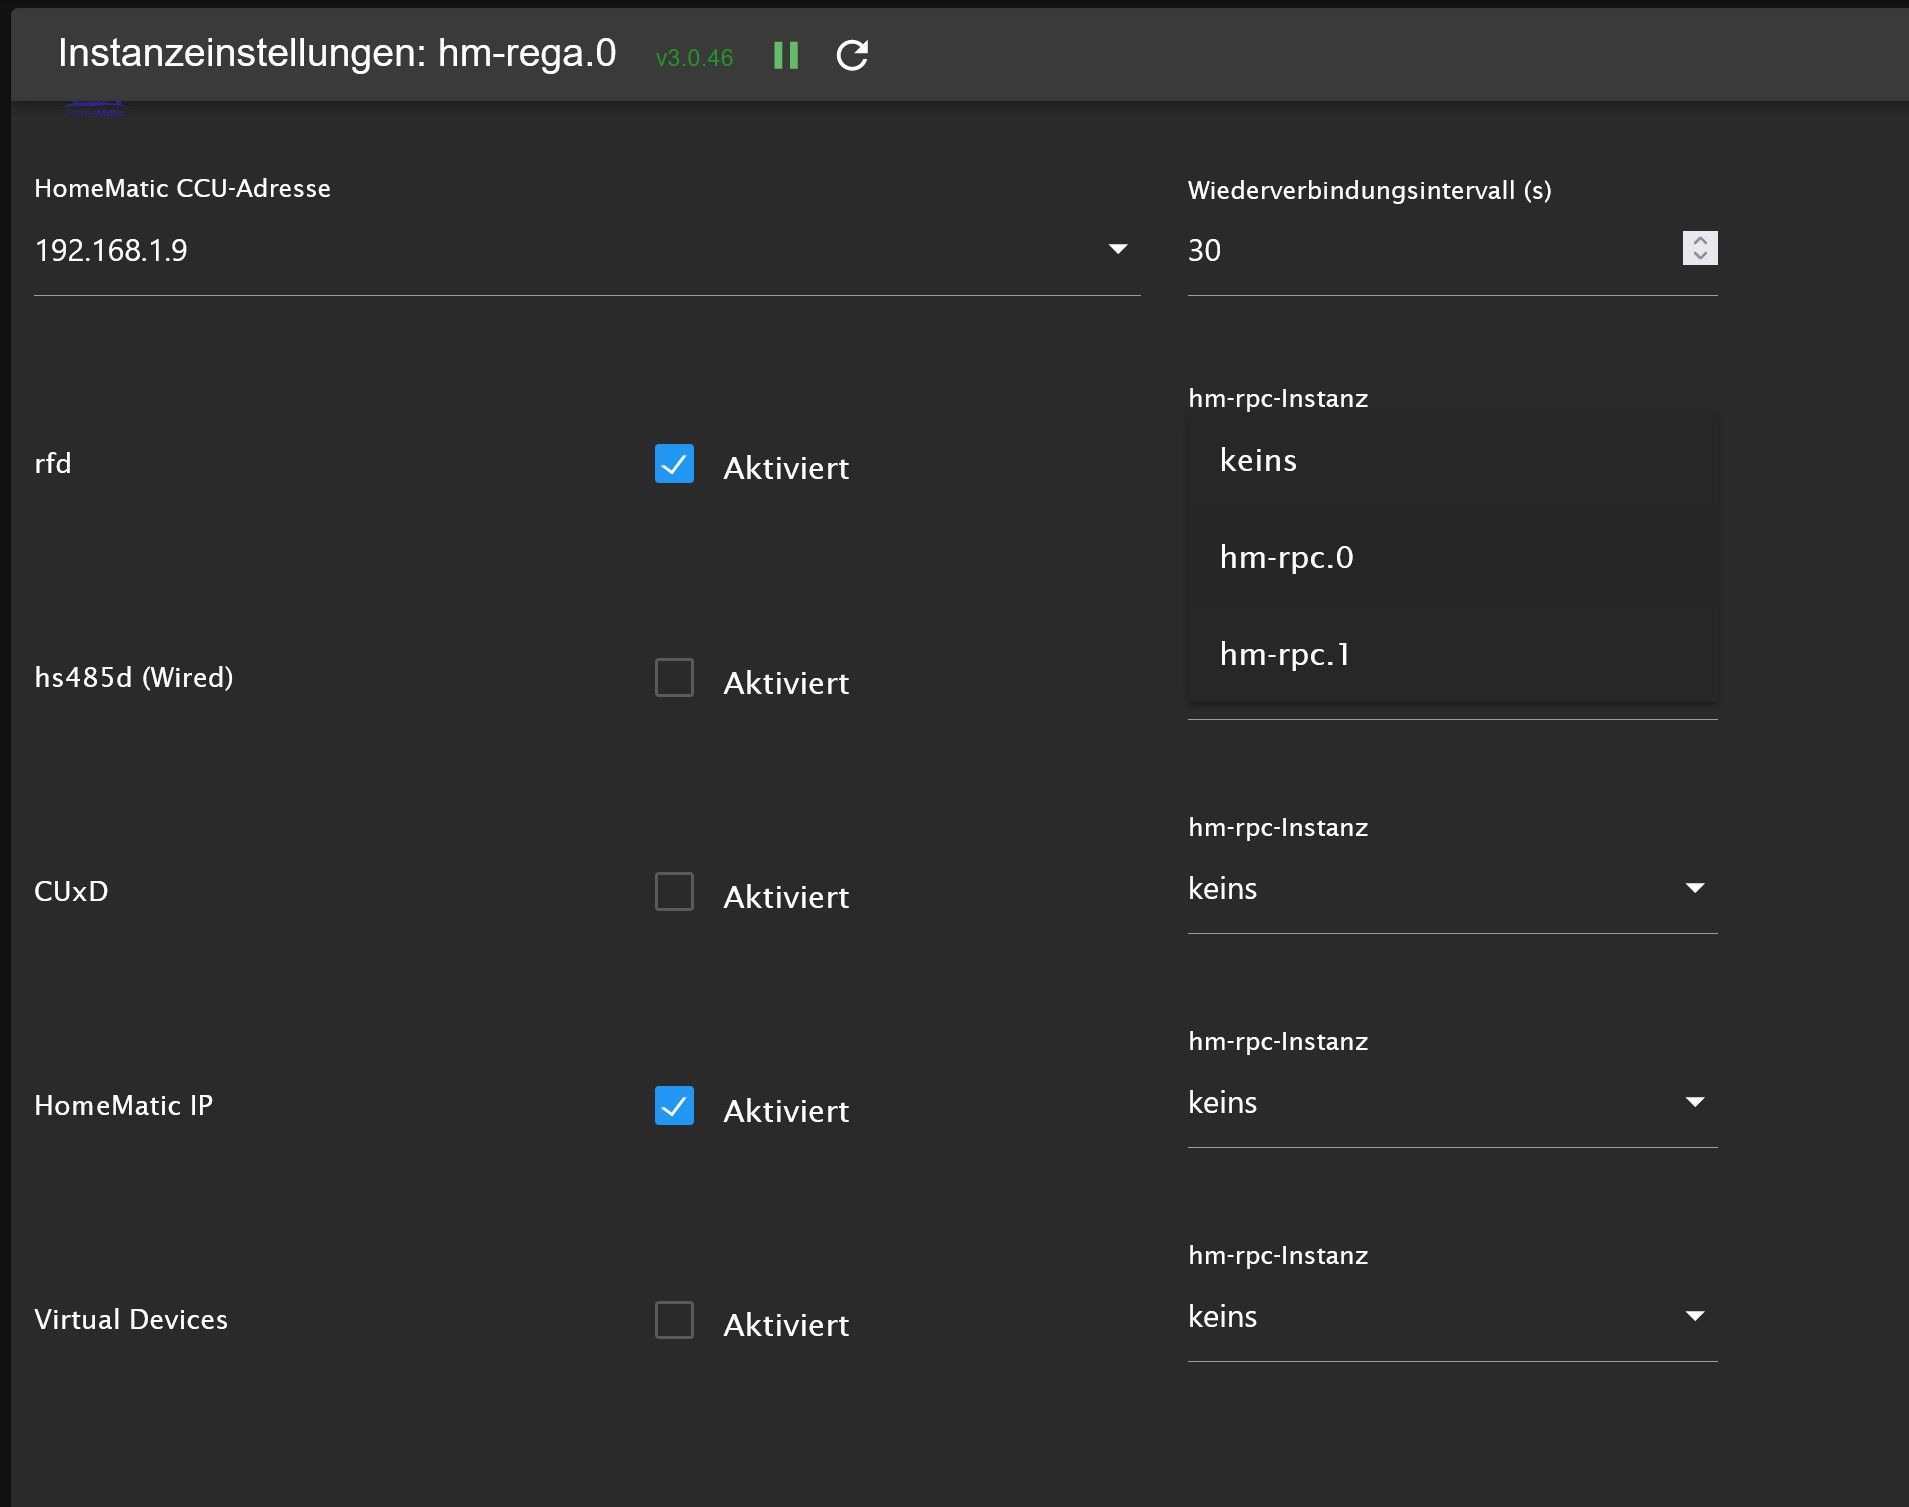Open the Virtual Devices hm-rpc-Instanz dropdown
1909x1507 pixels.
[x=1452, y=1317]
